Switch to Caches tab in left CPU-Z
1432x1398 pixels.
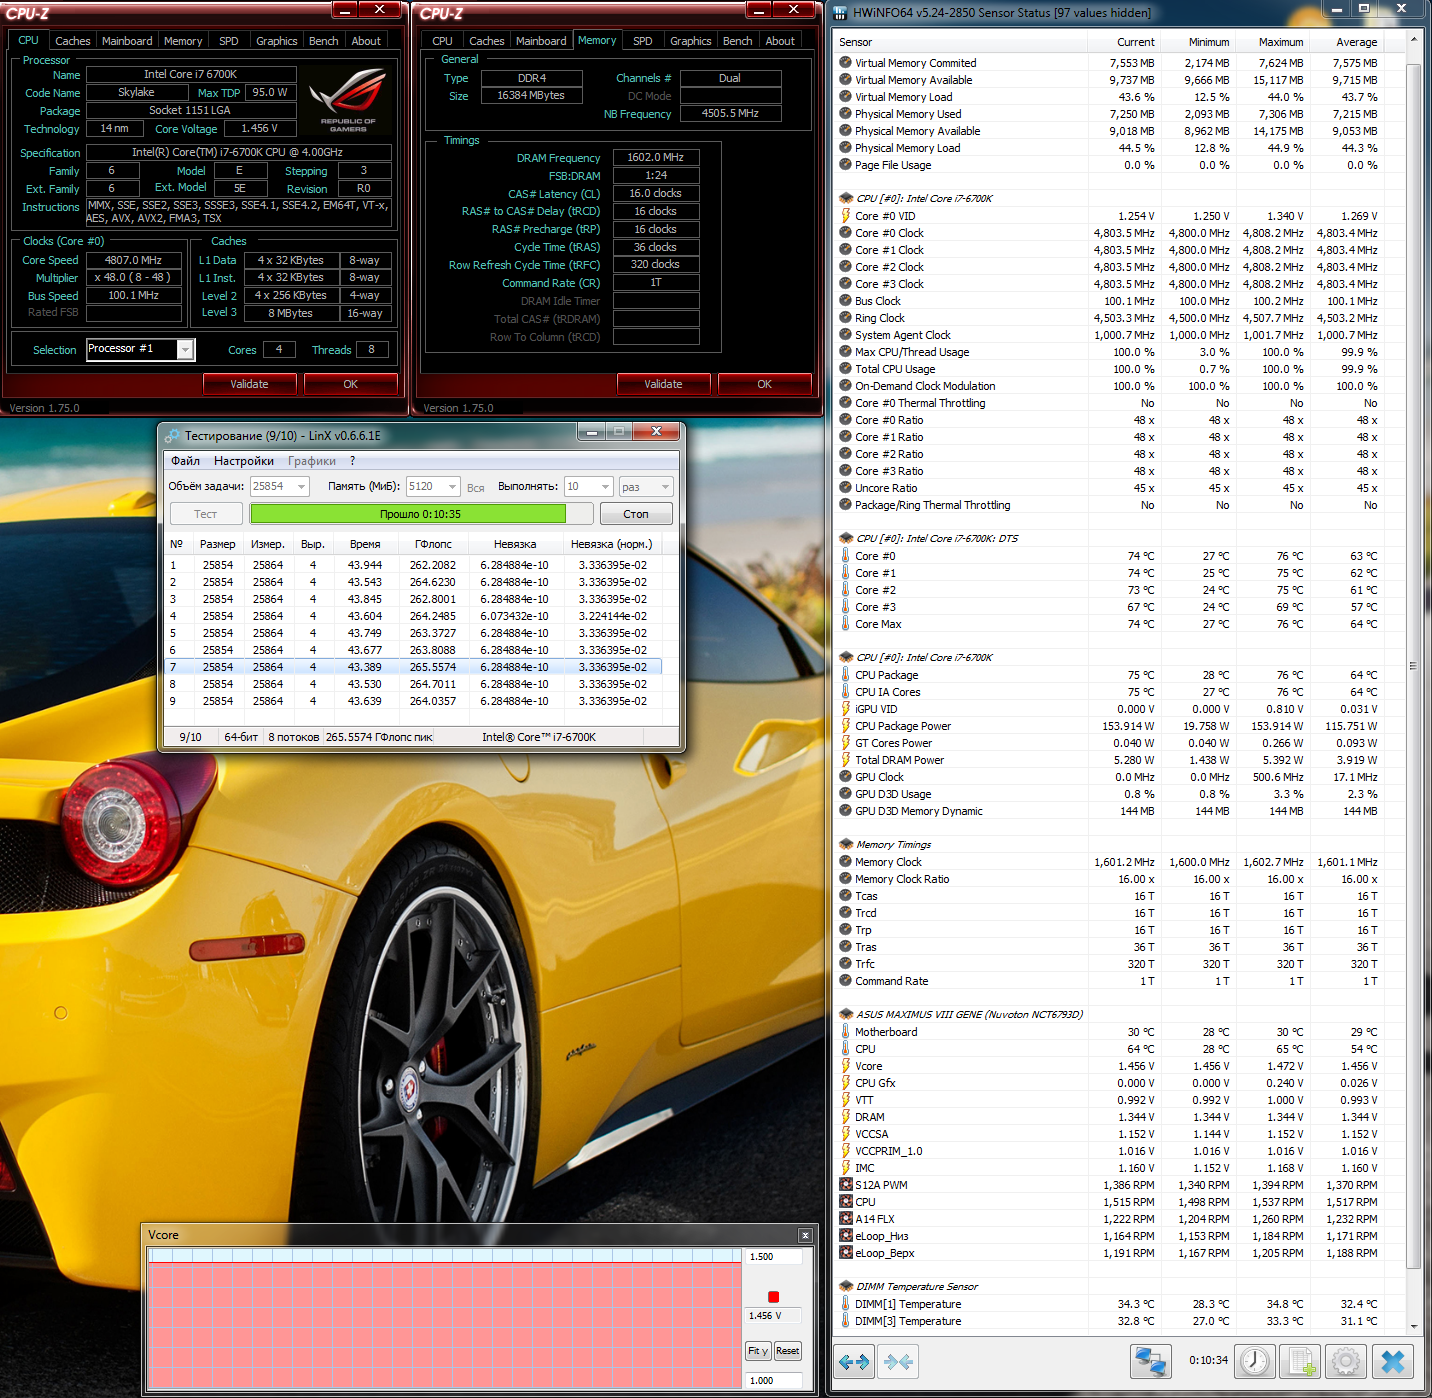pyautogui.click(x=72, y=41)
